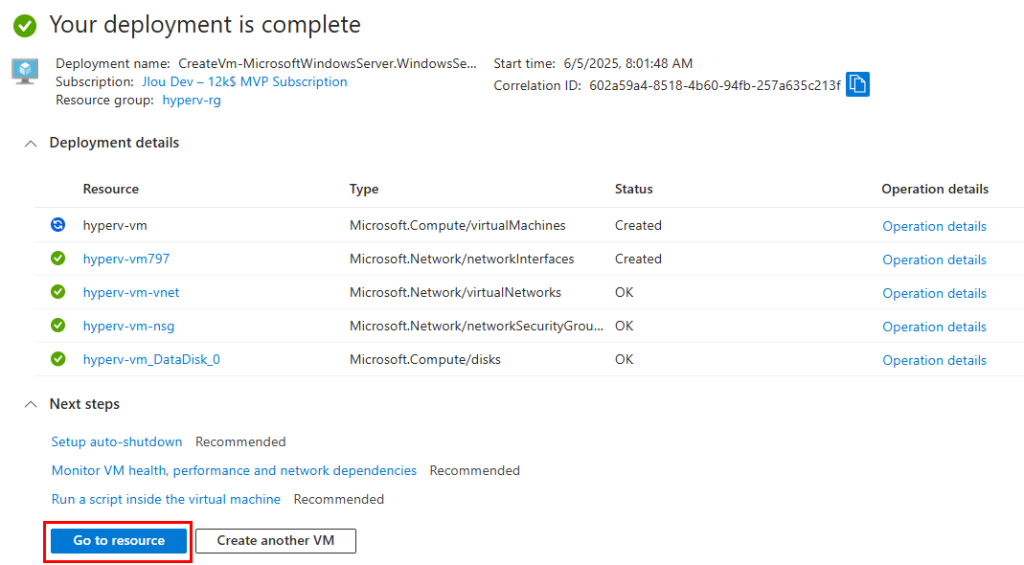
Task: Collapse the Deployment details section
Action: [x=31, y=143]
